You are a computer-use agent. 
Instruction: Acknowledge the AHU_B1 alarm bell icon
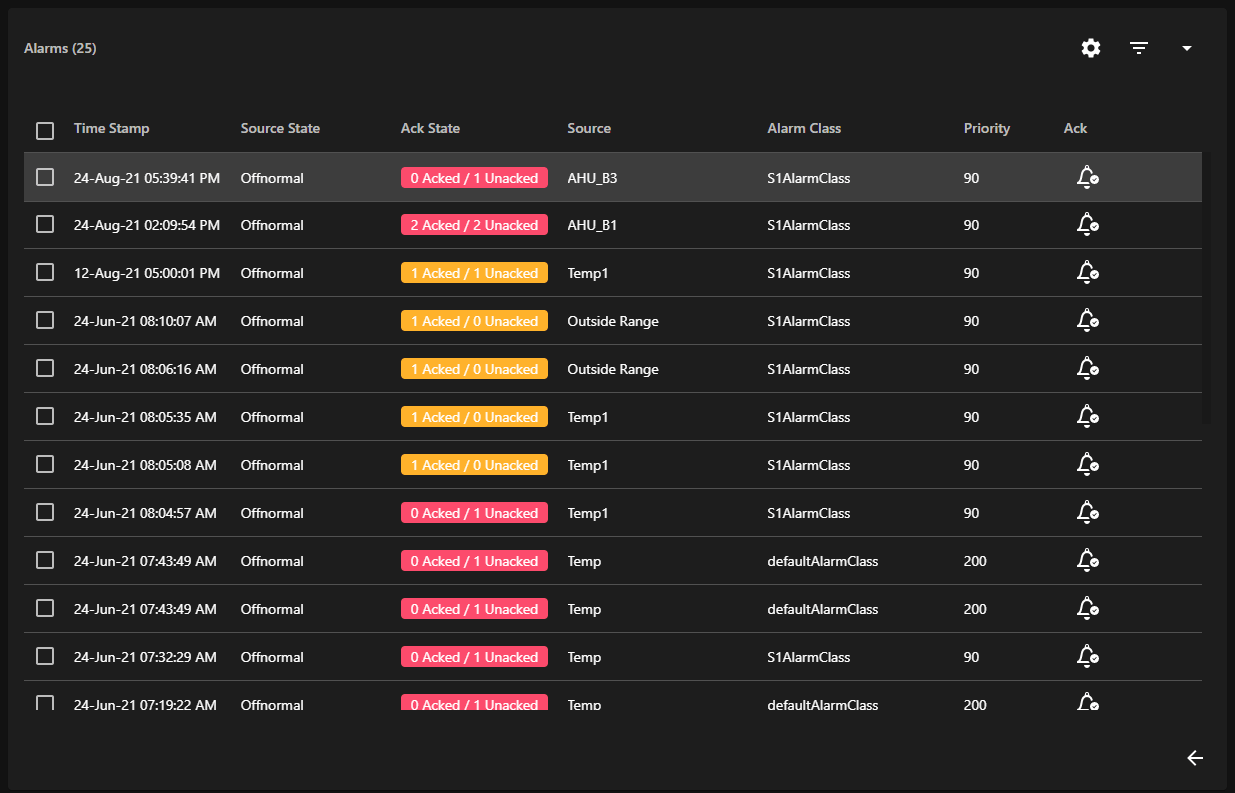coord(1087,225)
